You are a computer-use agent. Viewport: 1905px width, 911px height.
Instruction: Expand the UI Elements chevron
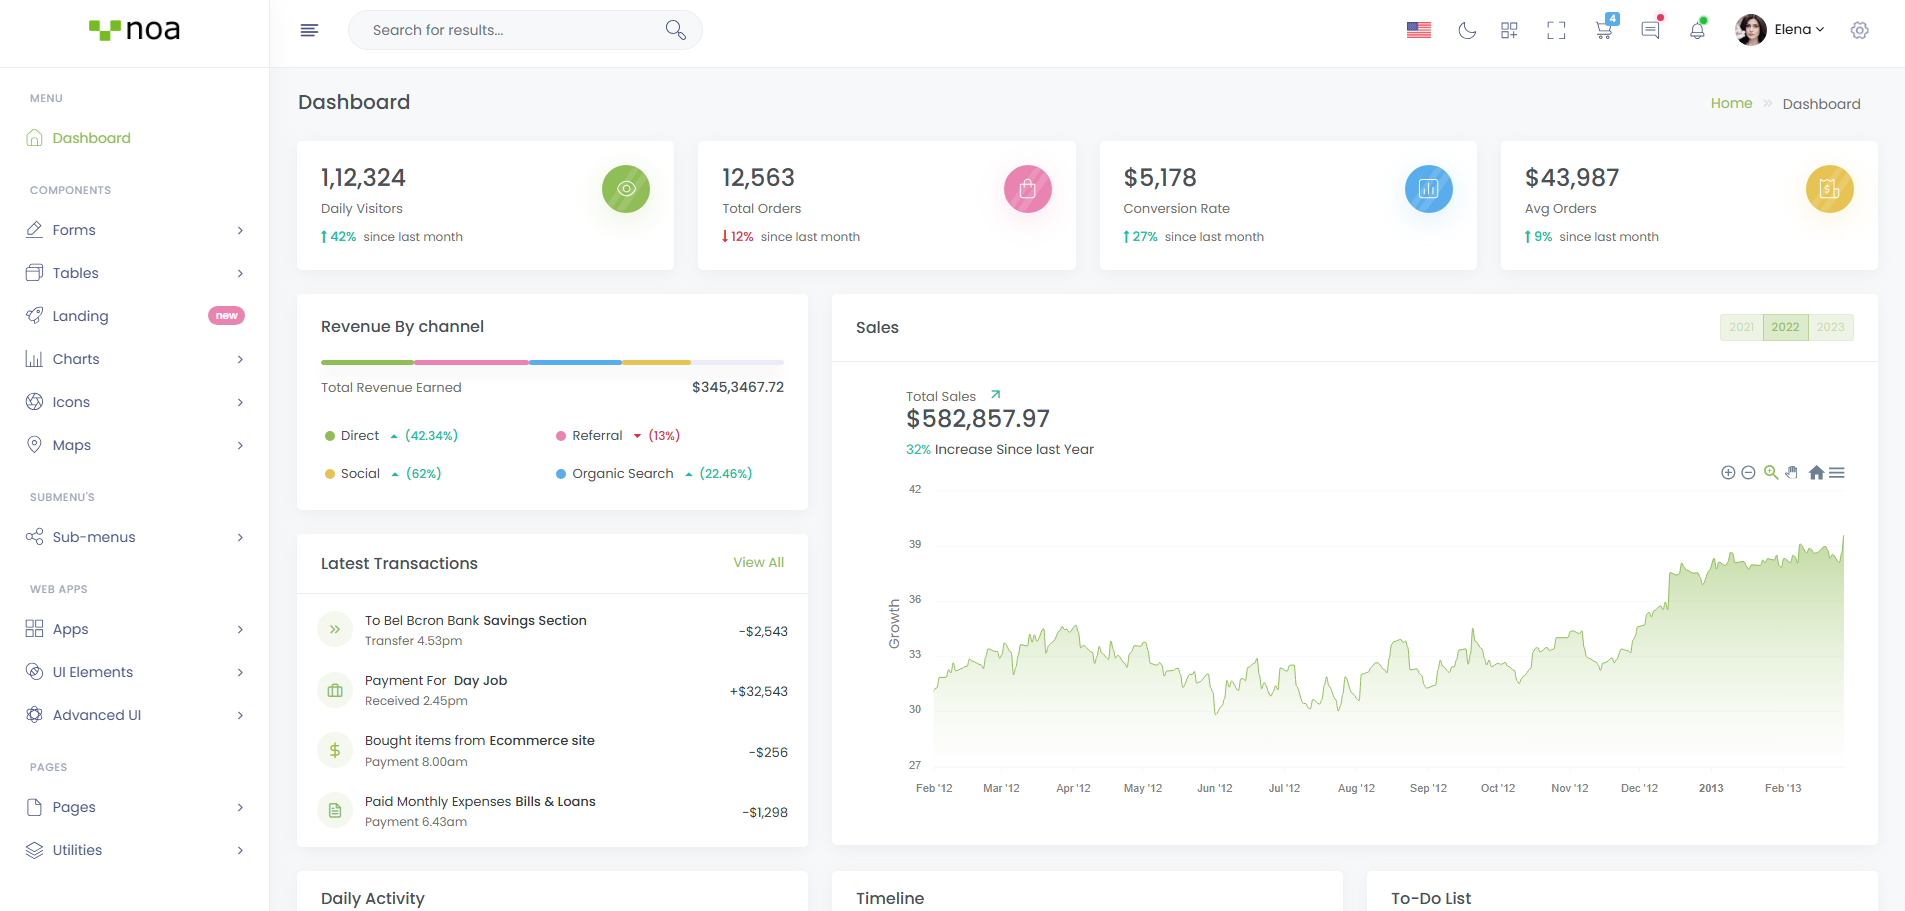(240, 672)
